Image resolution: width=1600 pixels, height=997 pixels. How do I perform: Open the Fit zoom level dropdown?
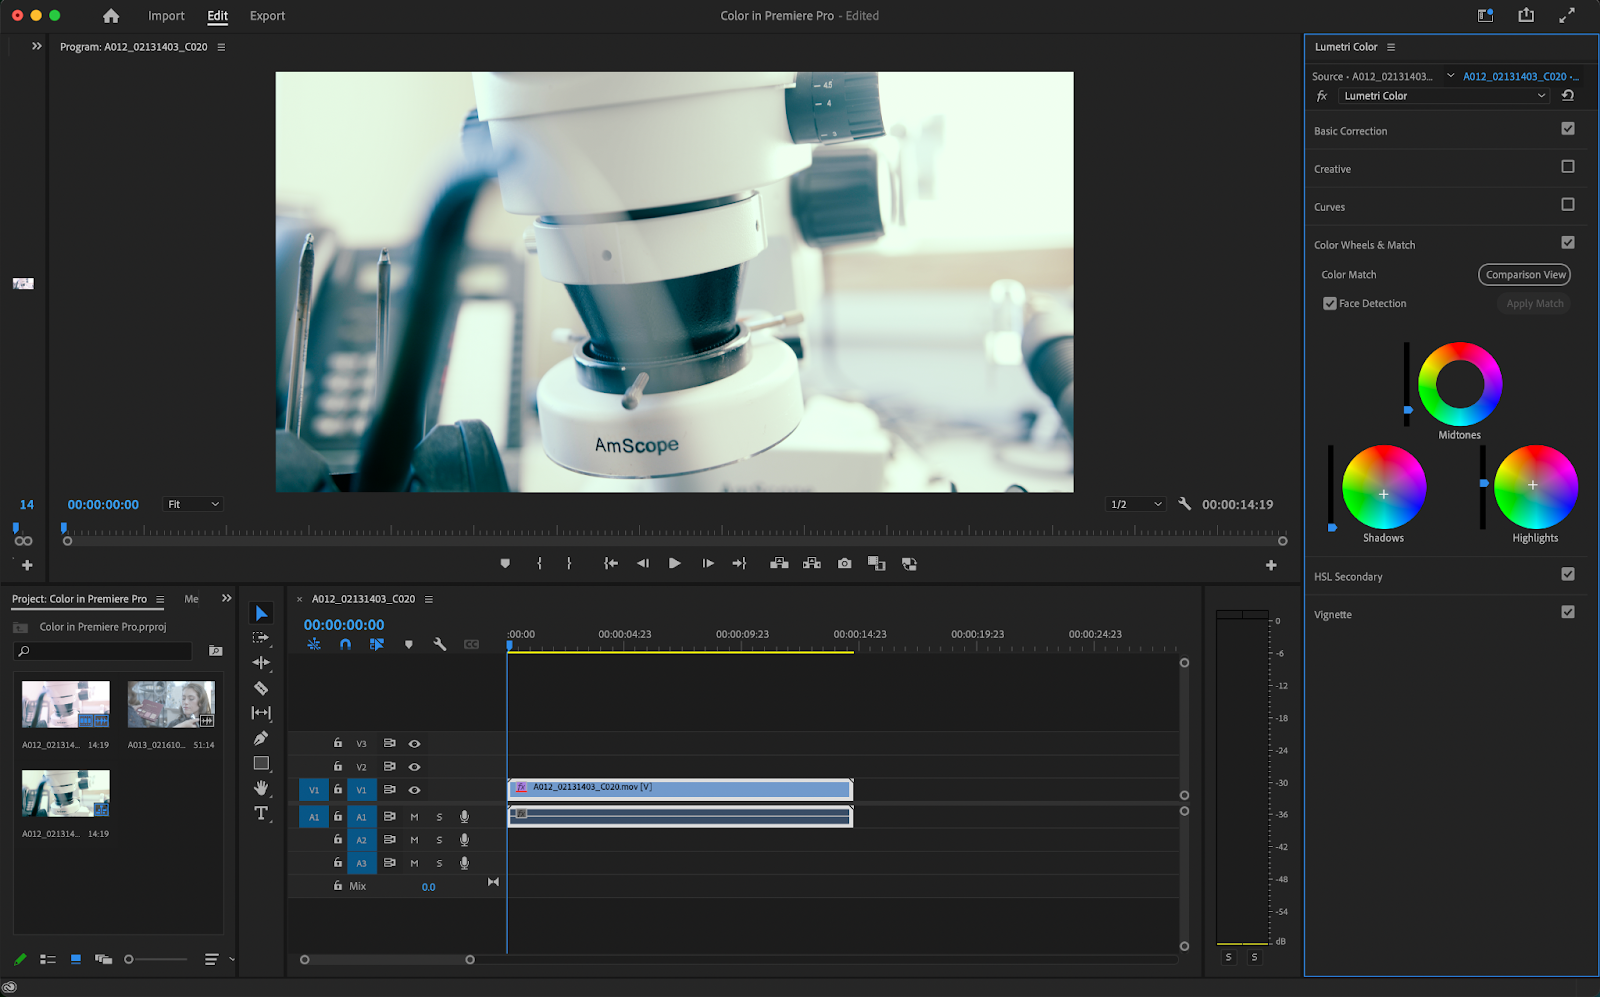point(192,505)
